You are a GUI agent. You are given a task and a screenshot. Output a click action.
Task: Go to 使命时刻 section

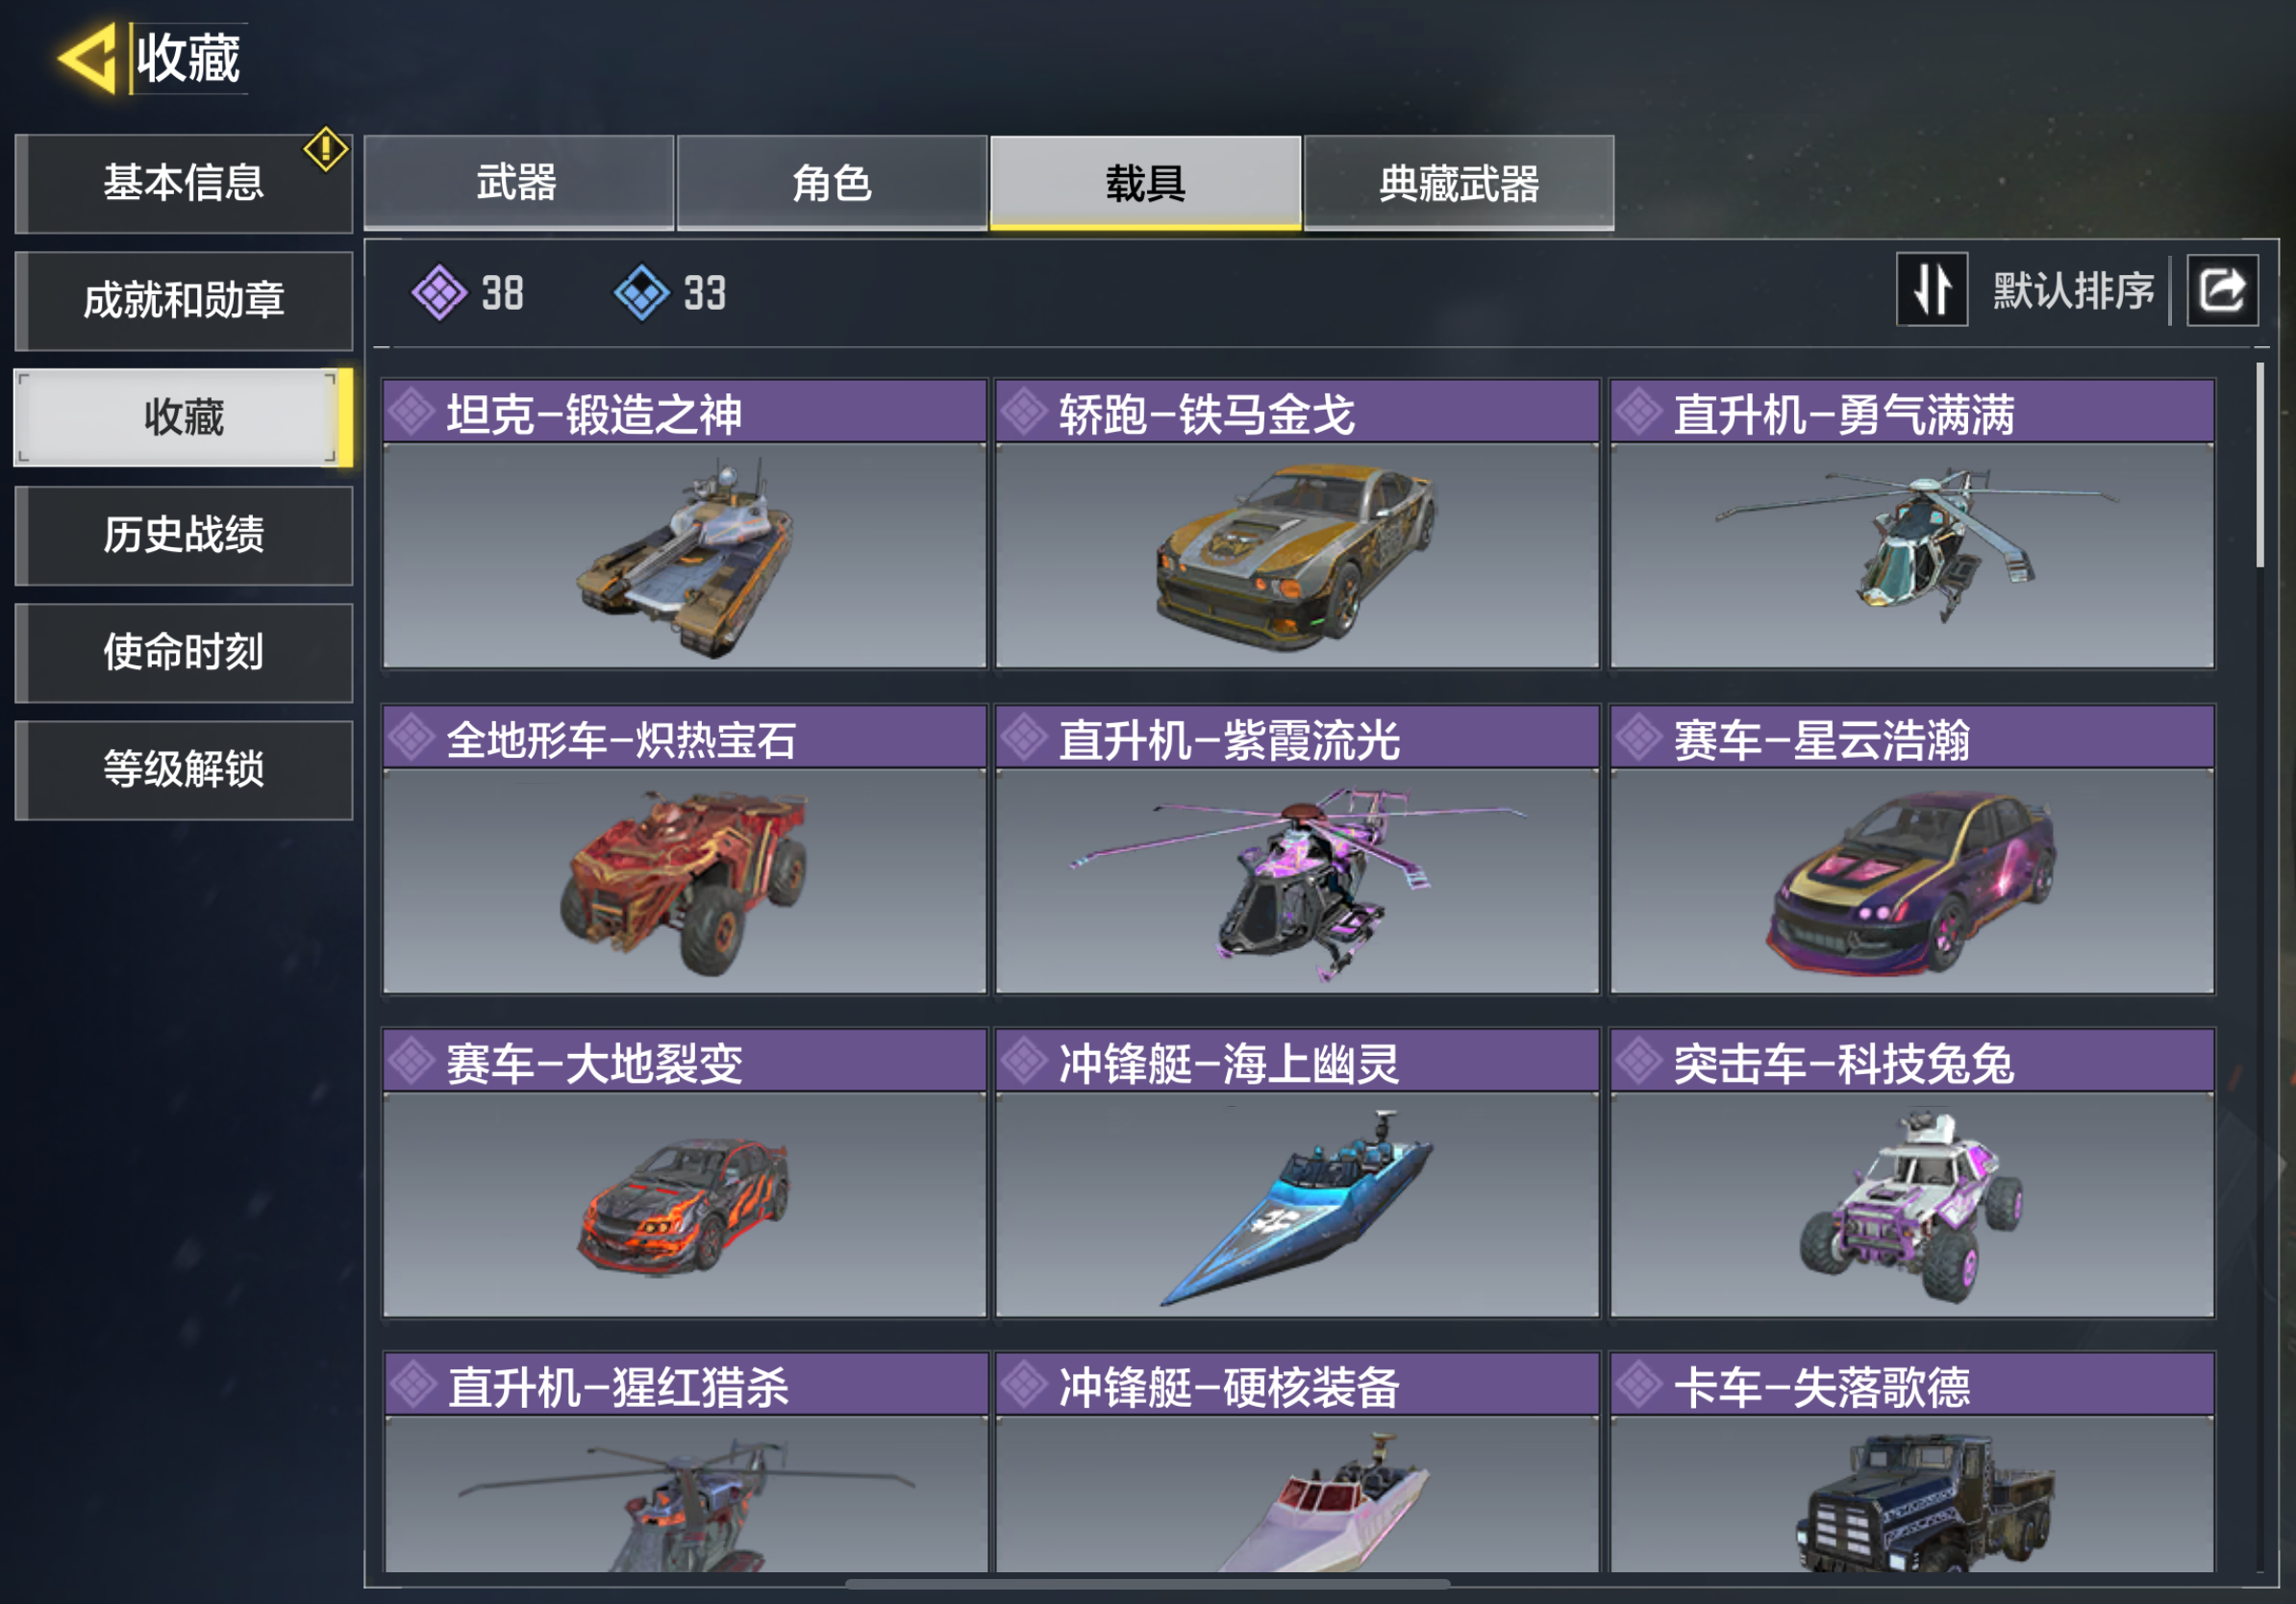pyautogui.click(x=184, y=652)
